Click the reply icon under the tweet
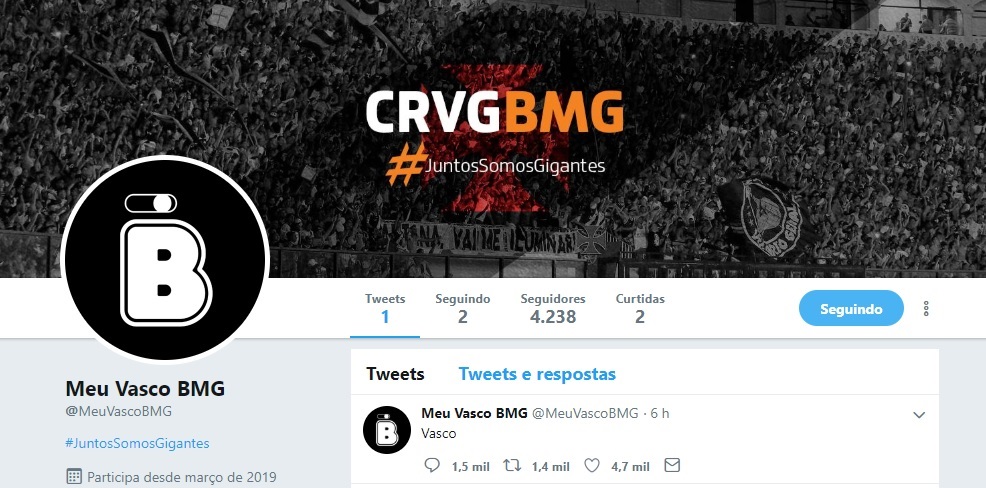Screen dimensions: 986x488 click(432, 465)
